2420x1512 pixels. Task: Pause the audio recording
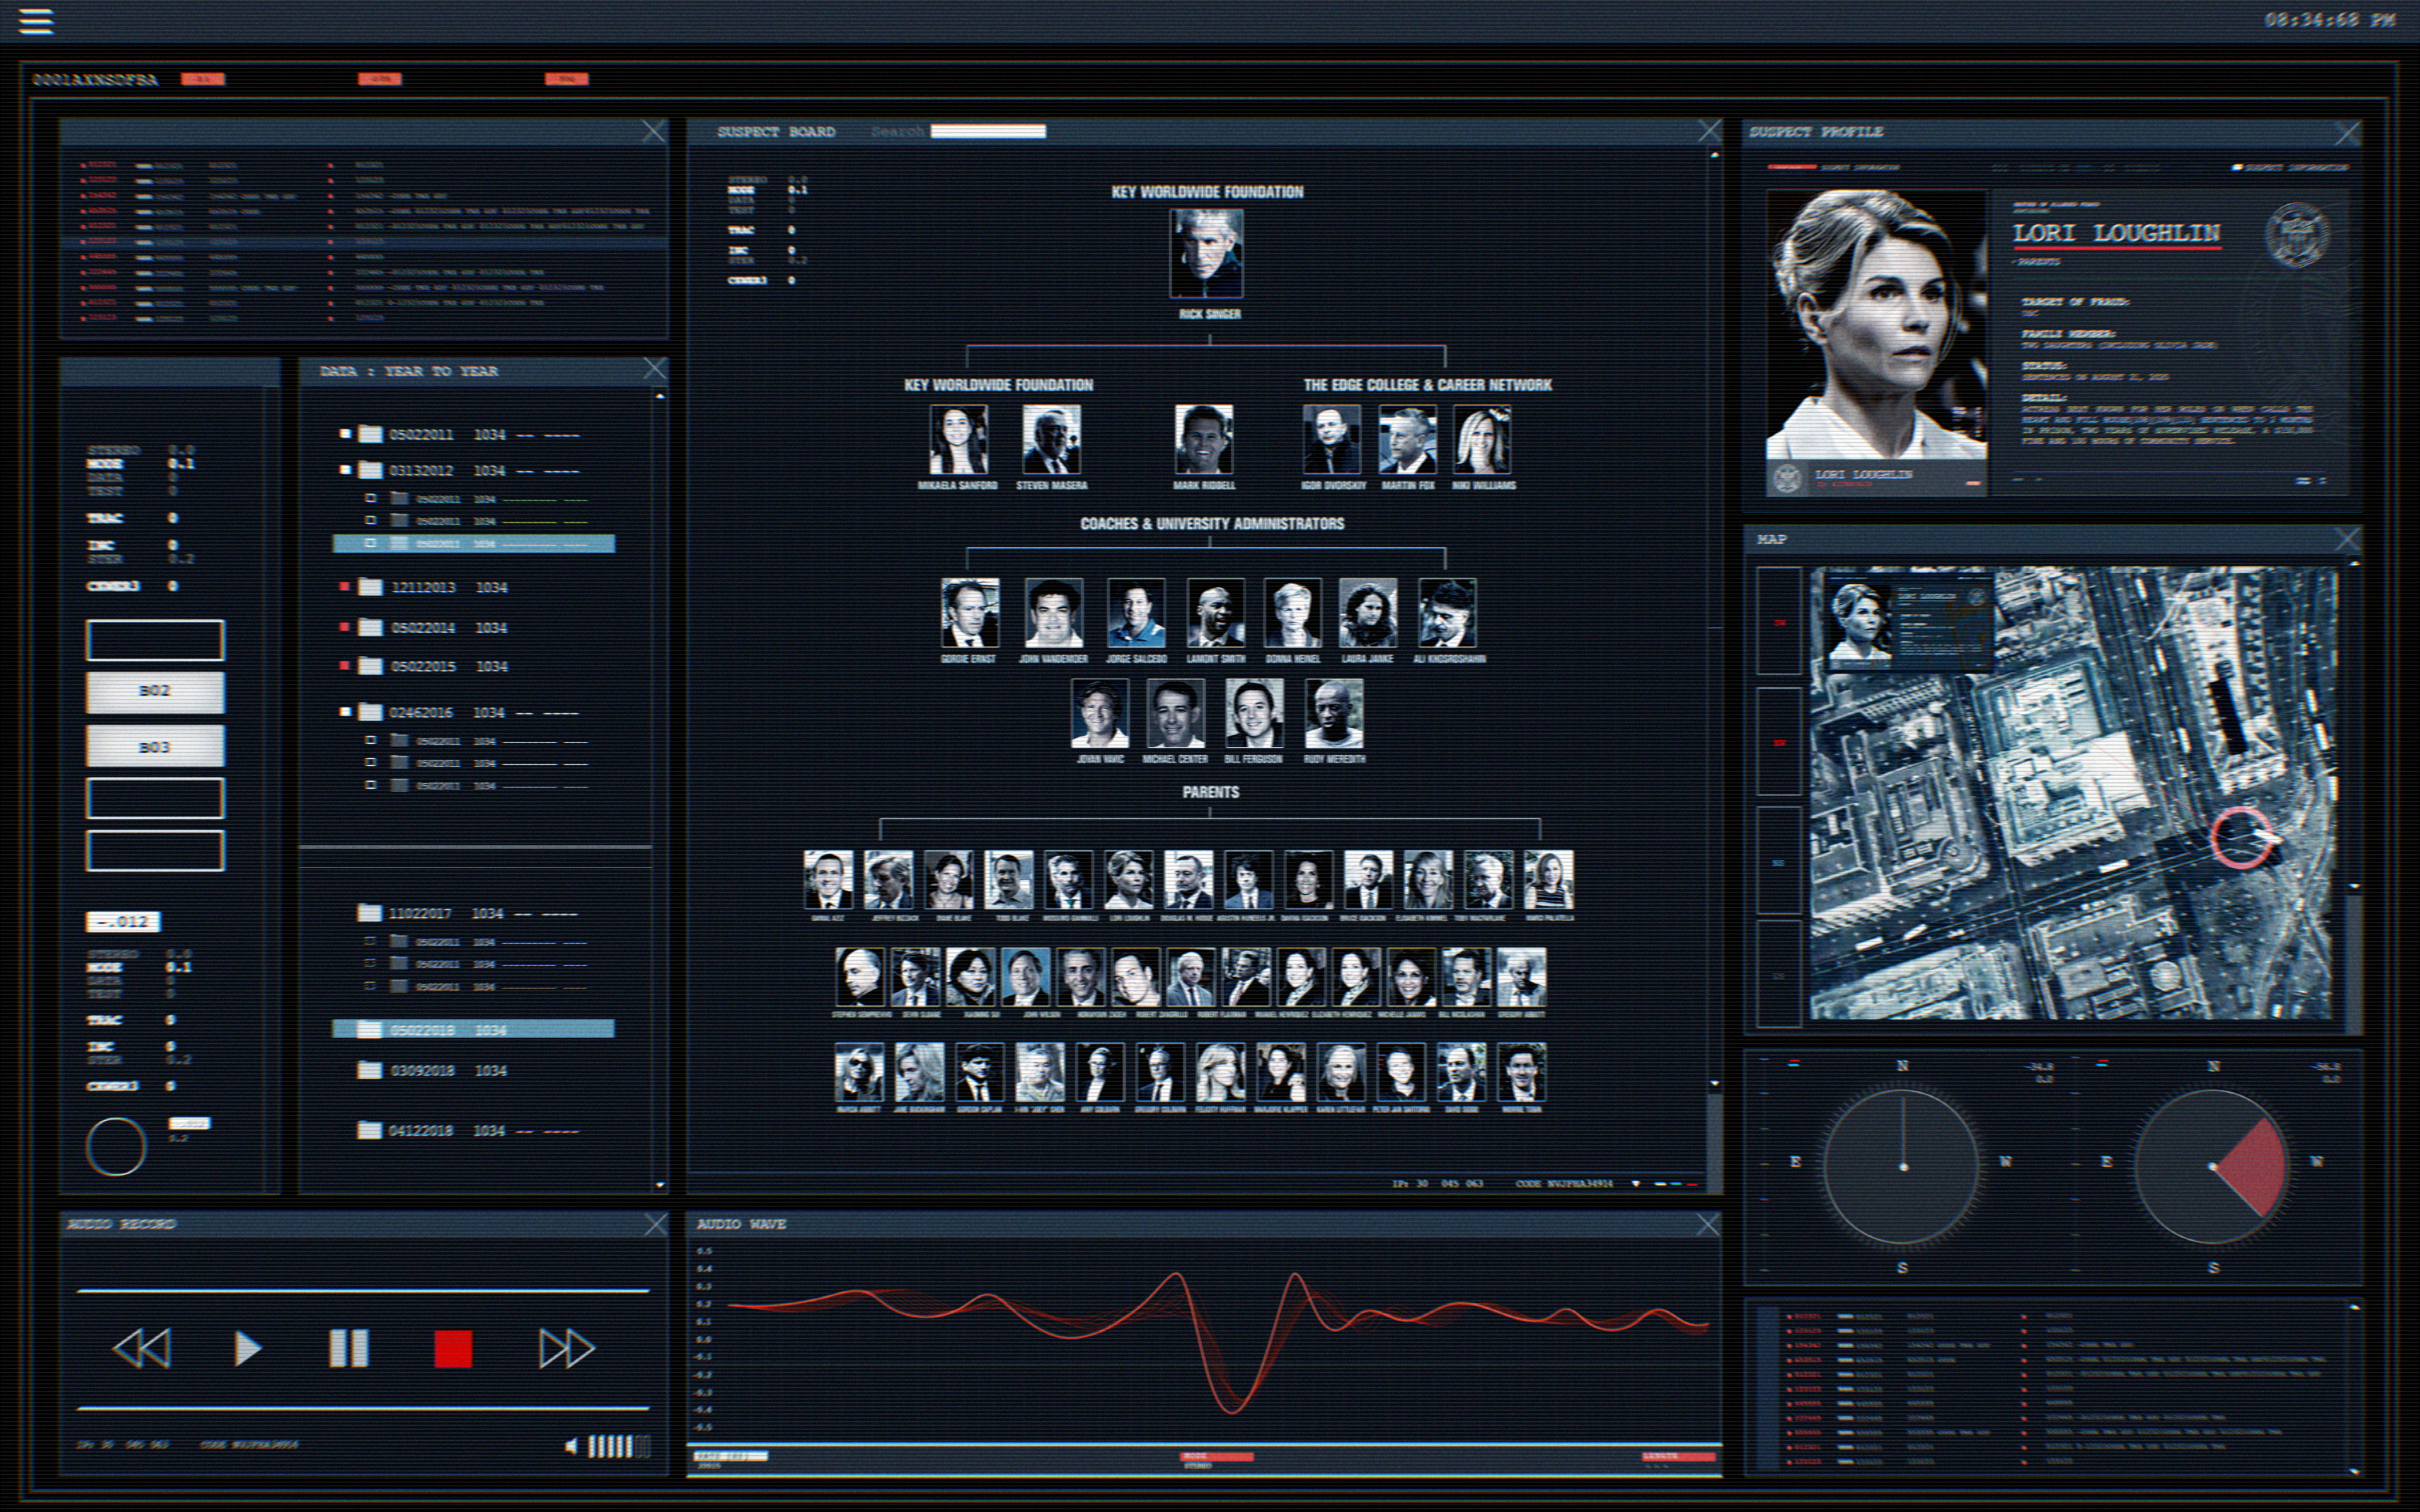pos(348,1348)
